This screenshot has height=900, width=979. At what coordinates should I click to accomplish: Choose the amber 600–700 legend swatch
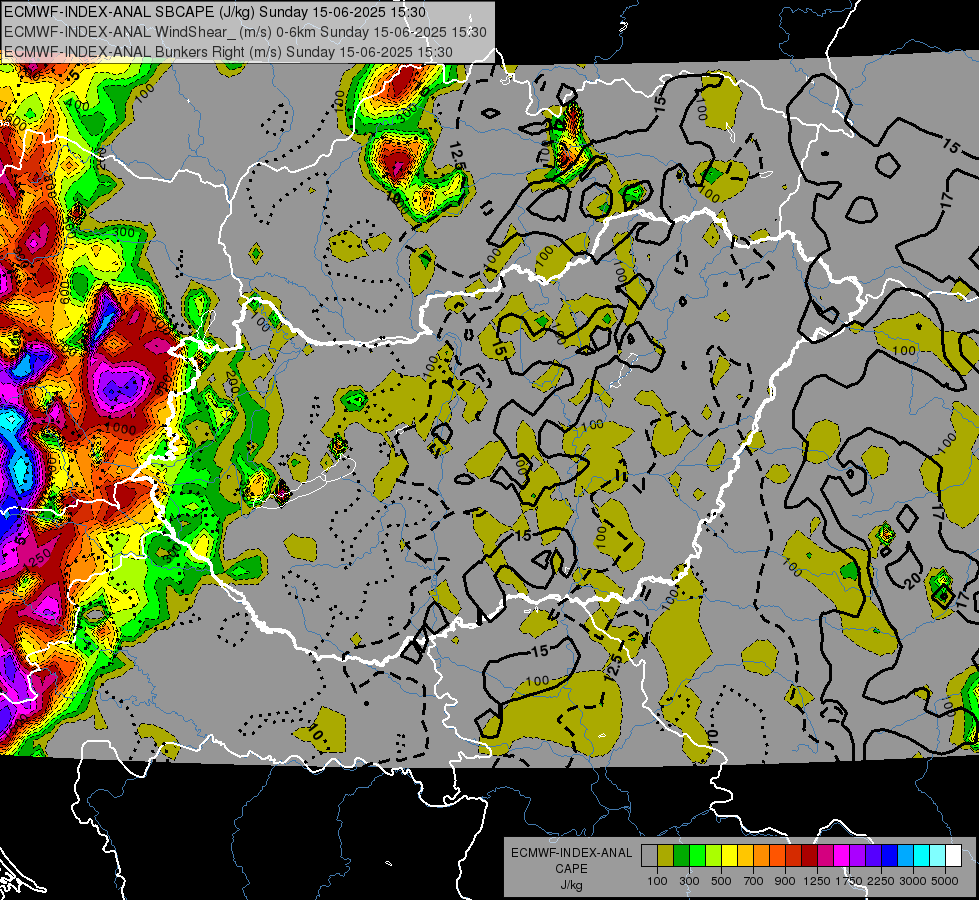click(745, 856)
